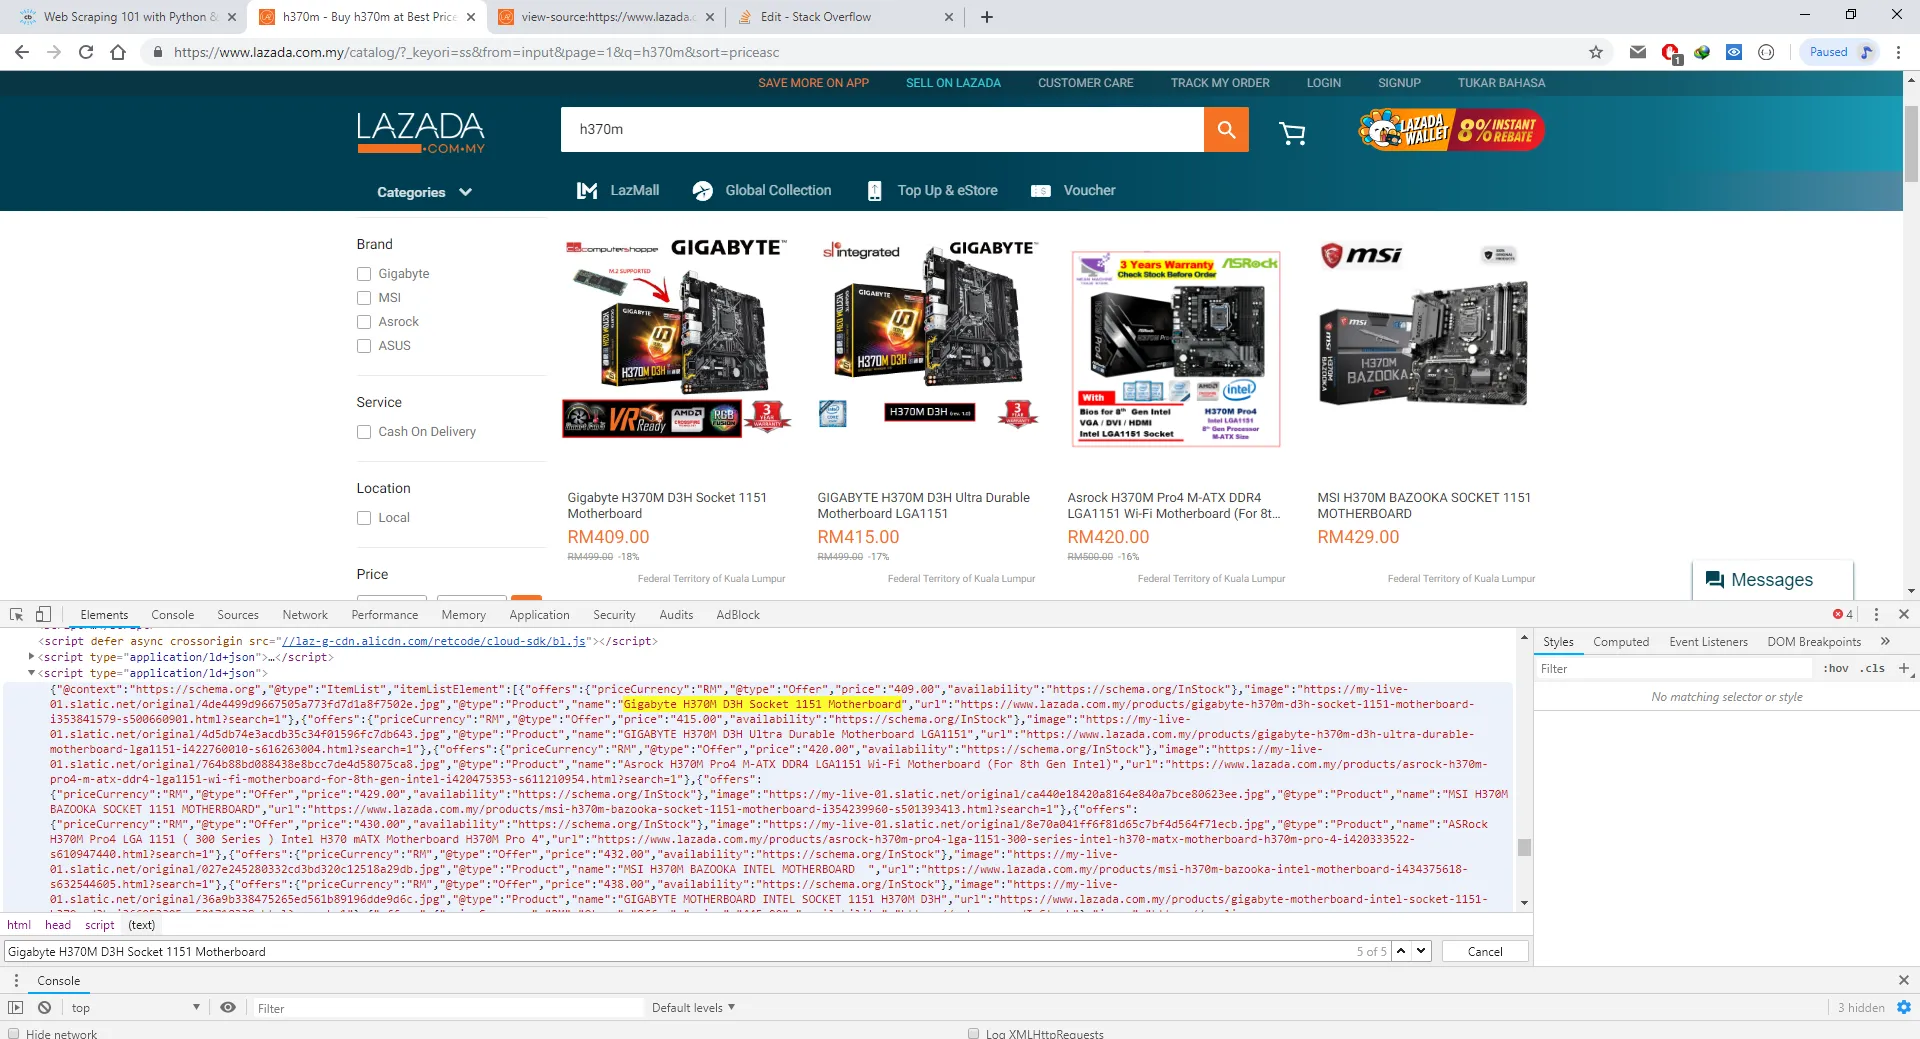Go to browser home page icon
1920x1039 pixels.
pos(118,52)
